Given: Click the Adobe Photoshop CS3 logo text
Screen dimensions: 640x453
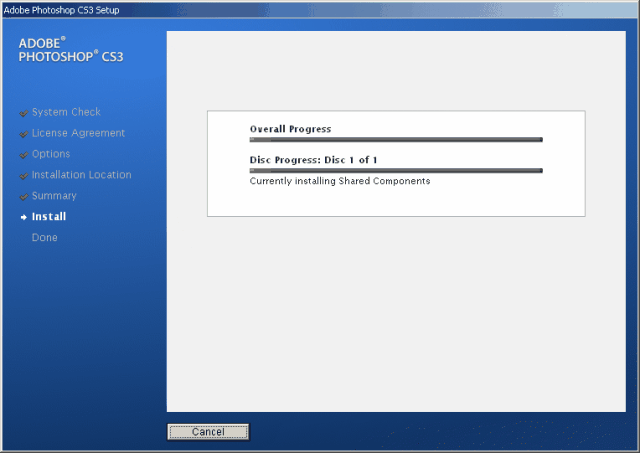Looking at the screenshot, I should coord(71,50).
